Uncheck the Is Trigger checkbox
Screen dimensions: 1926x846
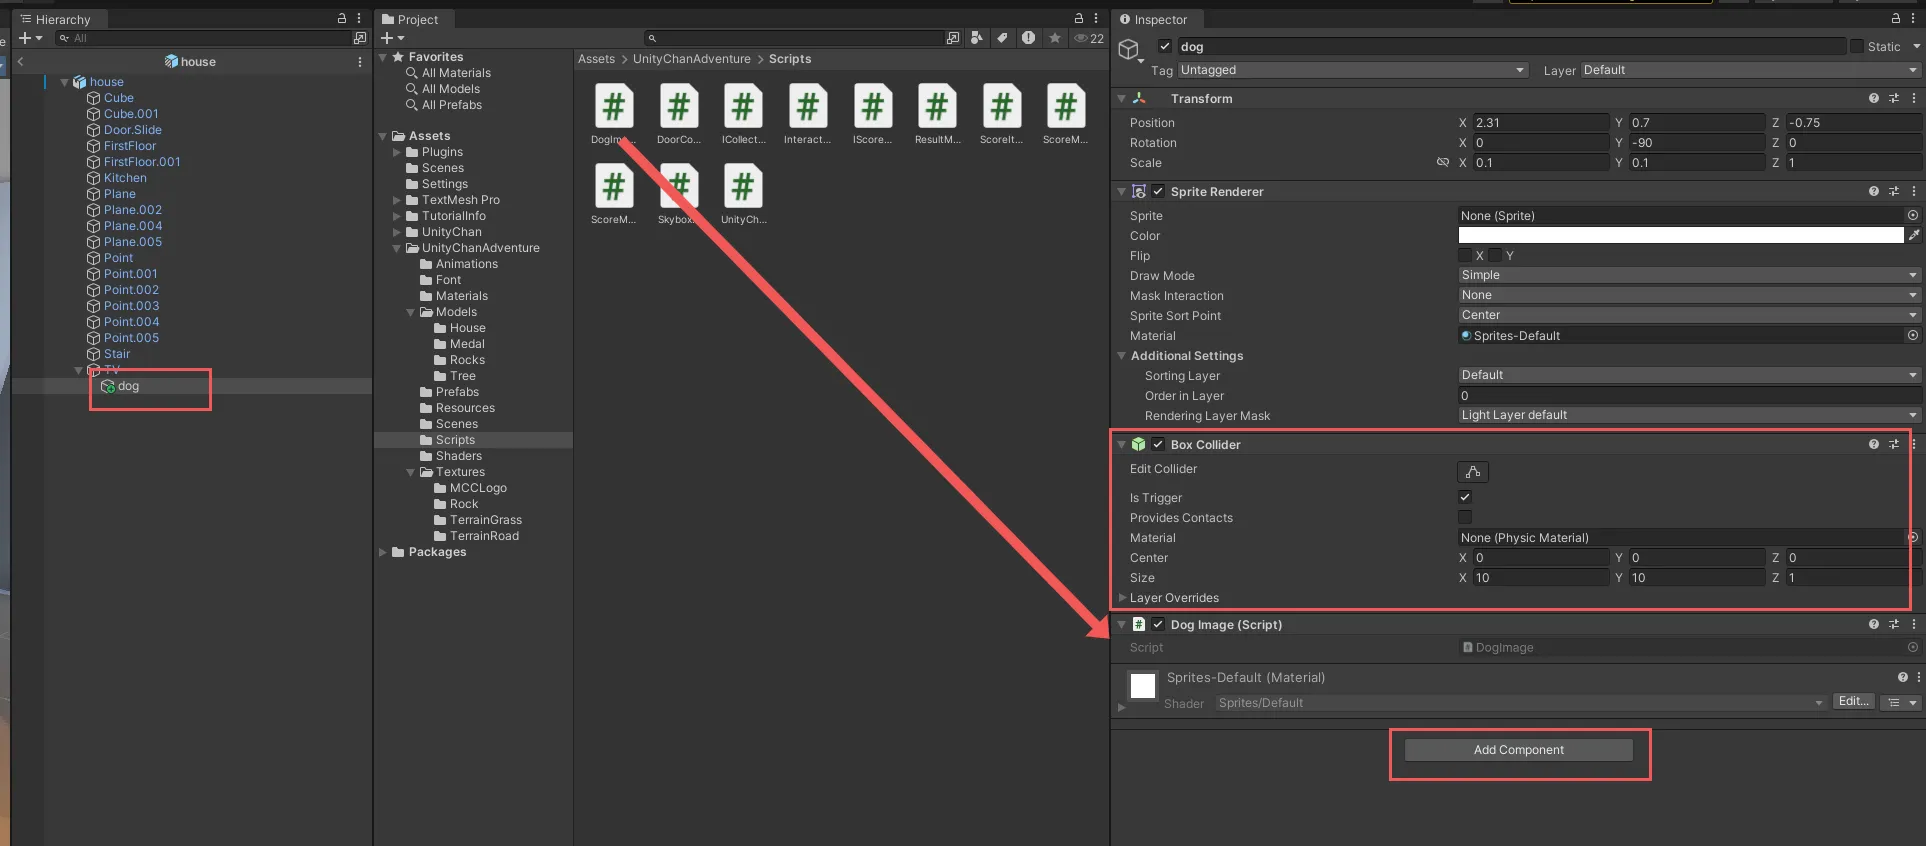click(1465, 498)
